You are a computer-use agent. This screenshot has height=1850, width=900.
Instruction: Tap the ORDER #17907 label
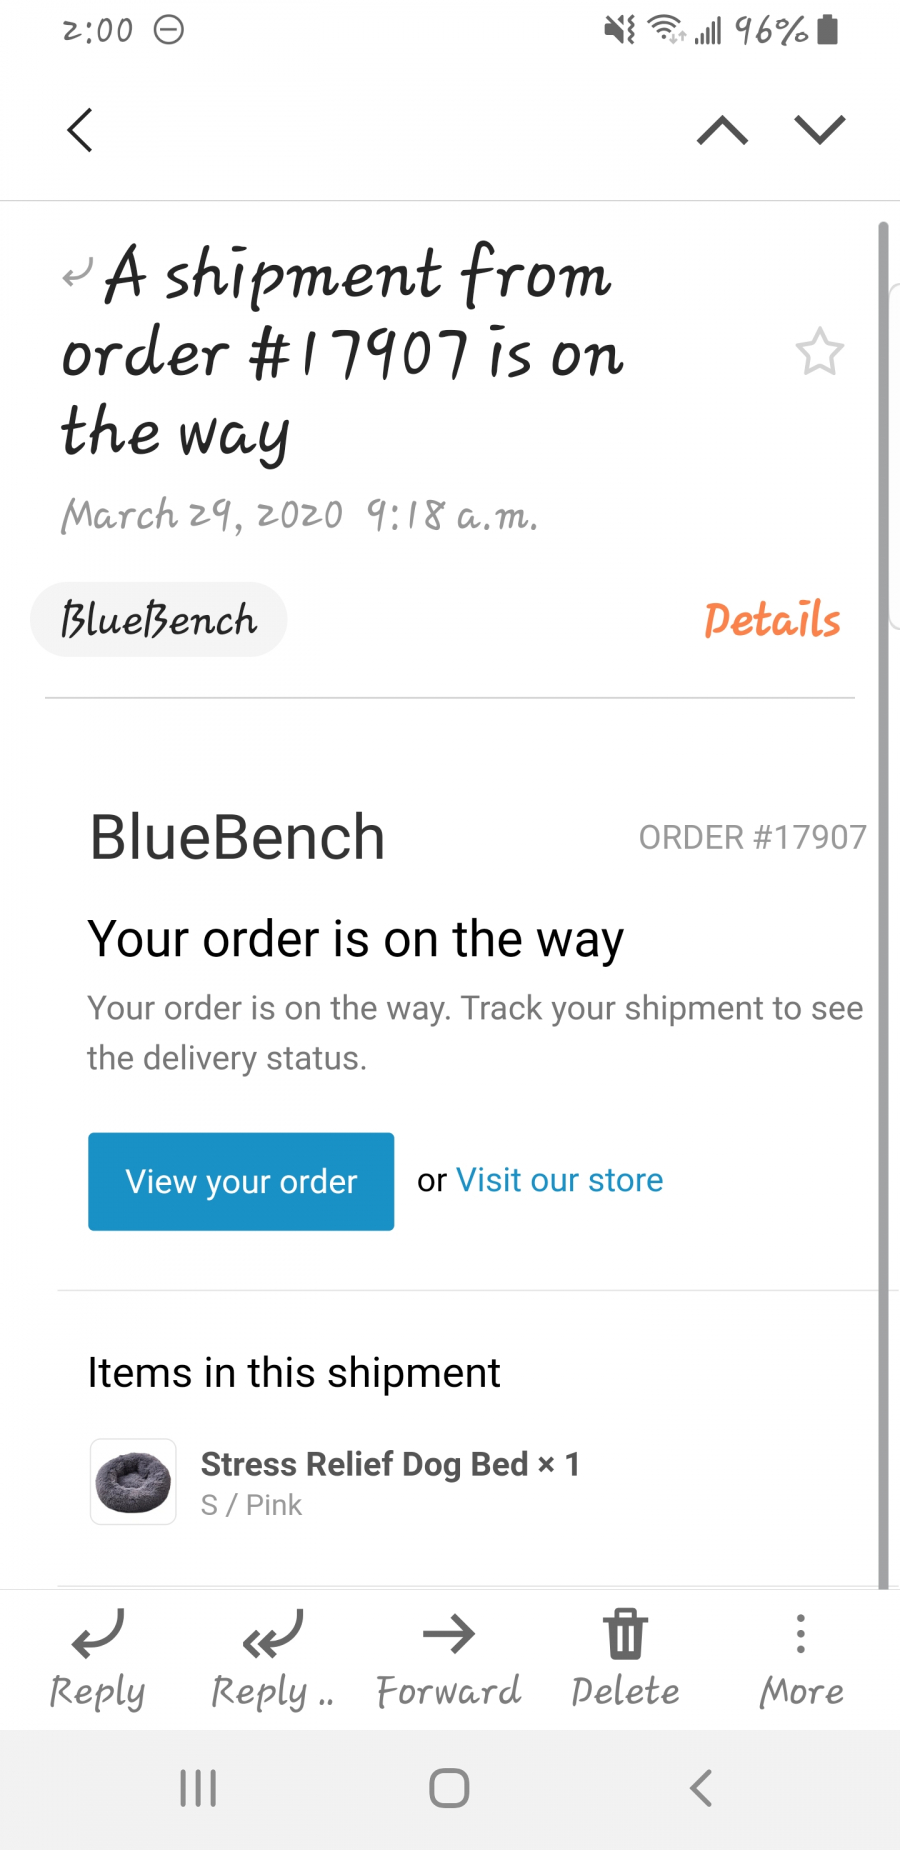(x=753, y=837)
